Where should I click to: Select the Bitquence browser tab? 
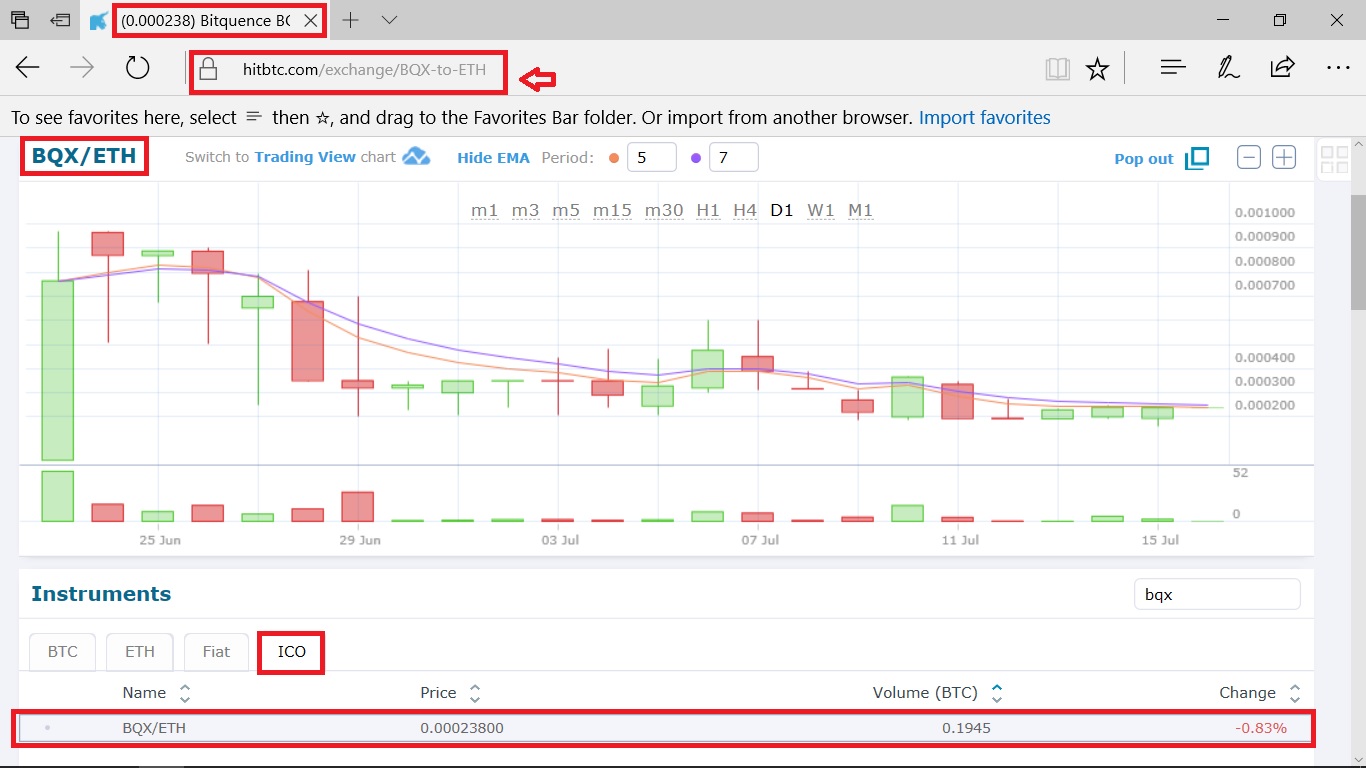tap(205, 21)
